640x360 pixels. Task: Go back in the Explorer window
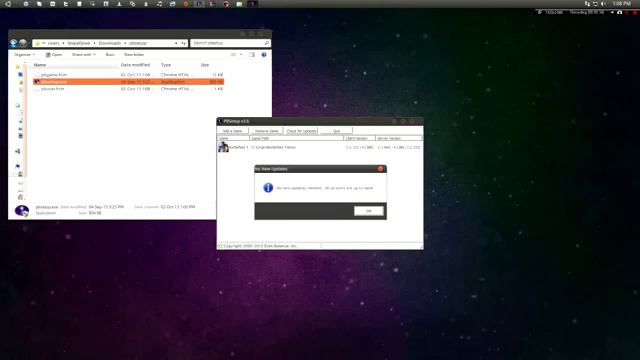tap(13, 43)
